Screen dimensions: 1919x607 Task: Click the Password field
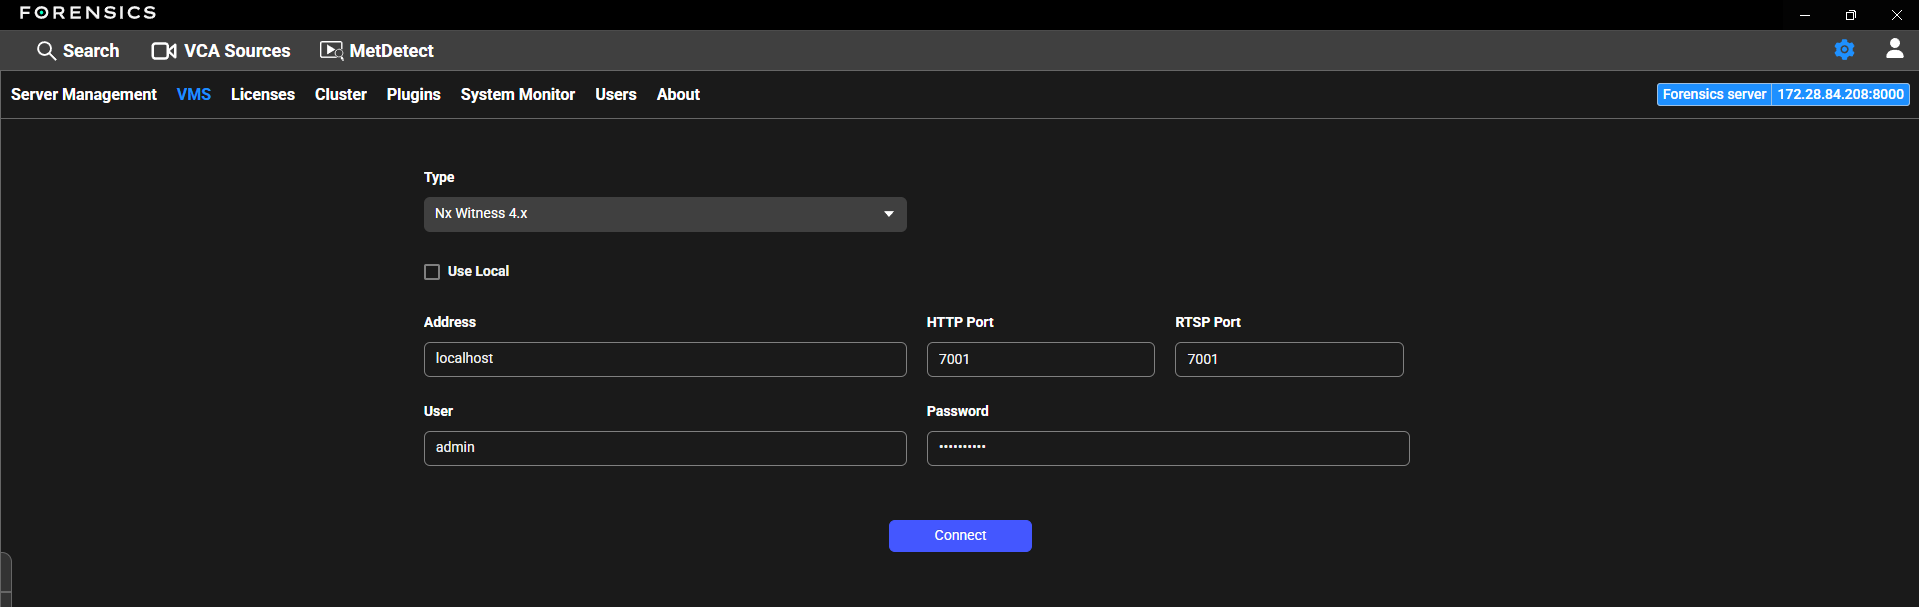(1167, 448)
